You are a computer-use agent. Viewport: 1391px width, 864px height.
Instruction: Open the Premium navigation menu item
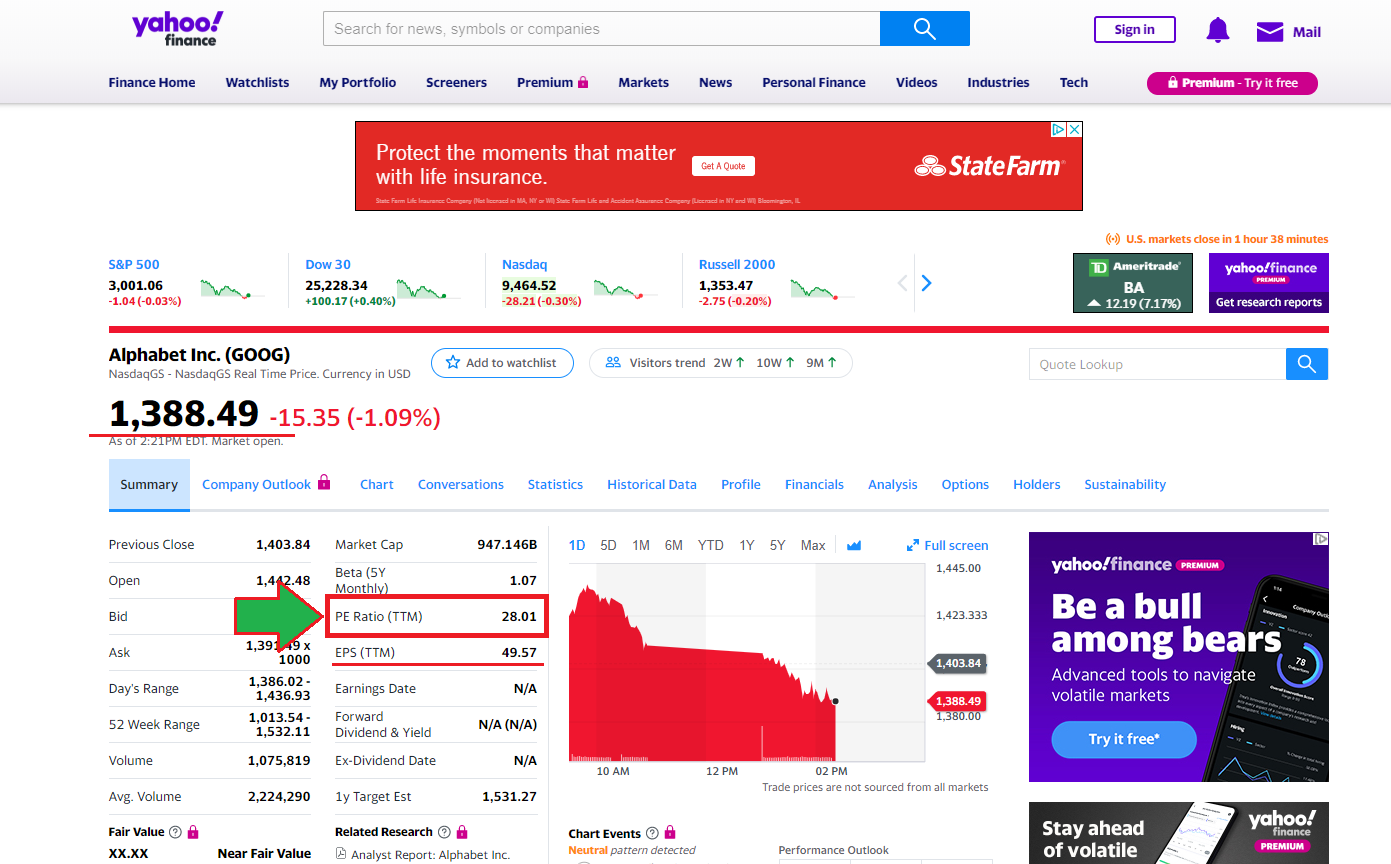pos(552,82)
